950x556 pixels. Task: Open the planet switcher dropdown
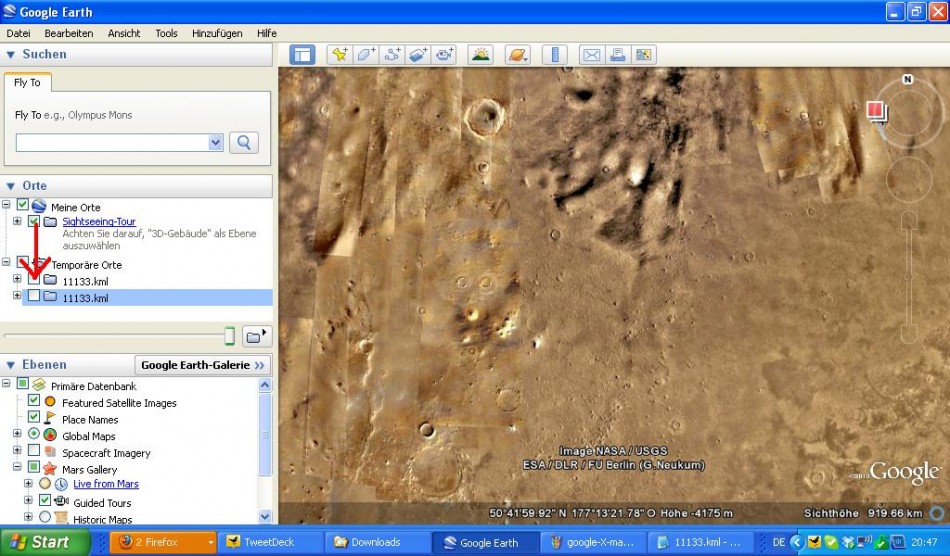[517, 55]
